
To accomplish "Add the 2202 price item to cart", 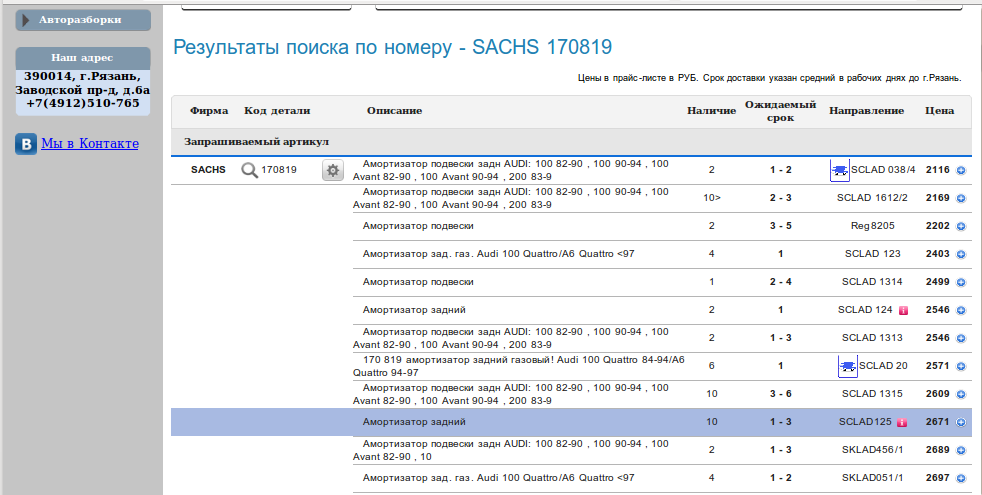I will click(x=961, y=226).
